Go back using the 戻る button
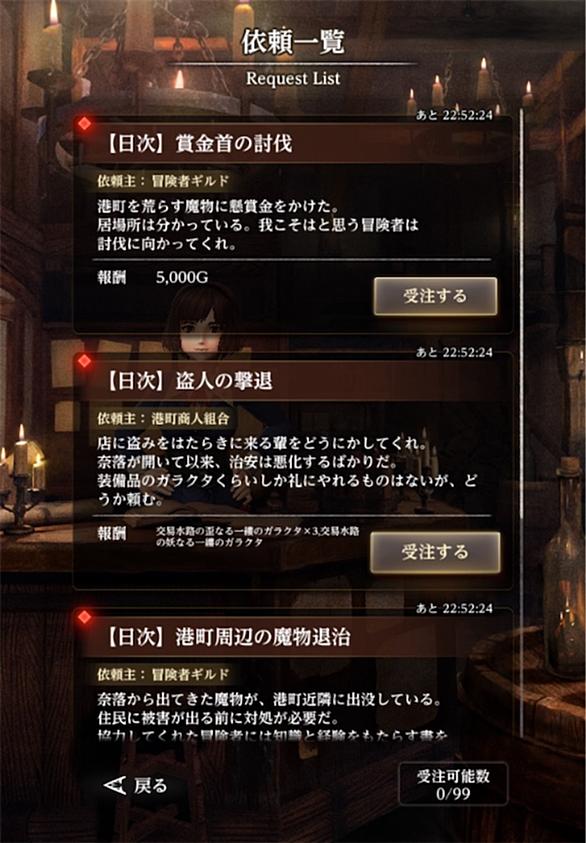The width and height of the screenshot is (586, 843). [x=136, y=786]
